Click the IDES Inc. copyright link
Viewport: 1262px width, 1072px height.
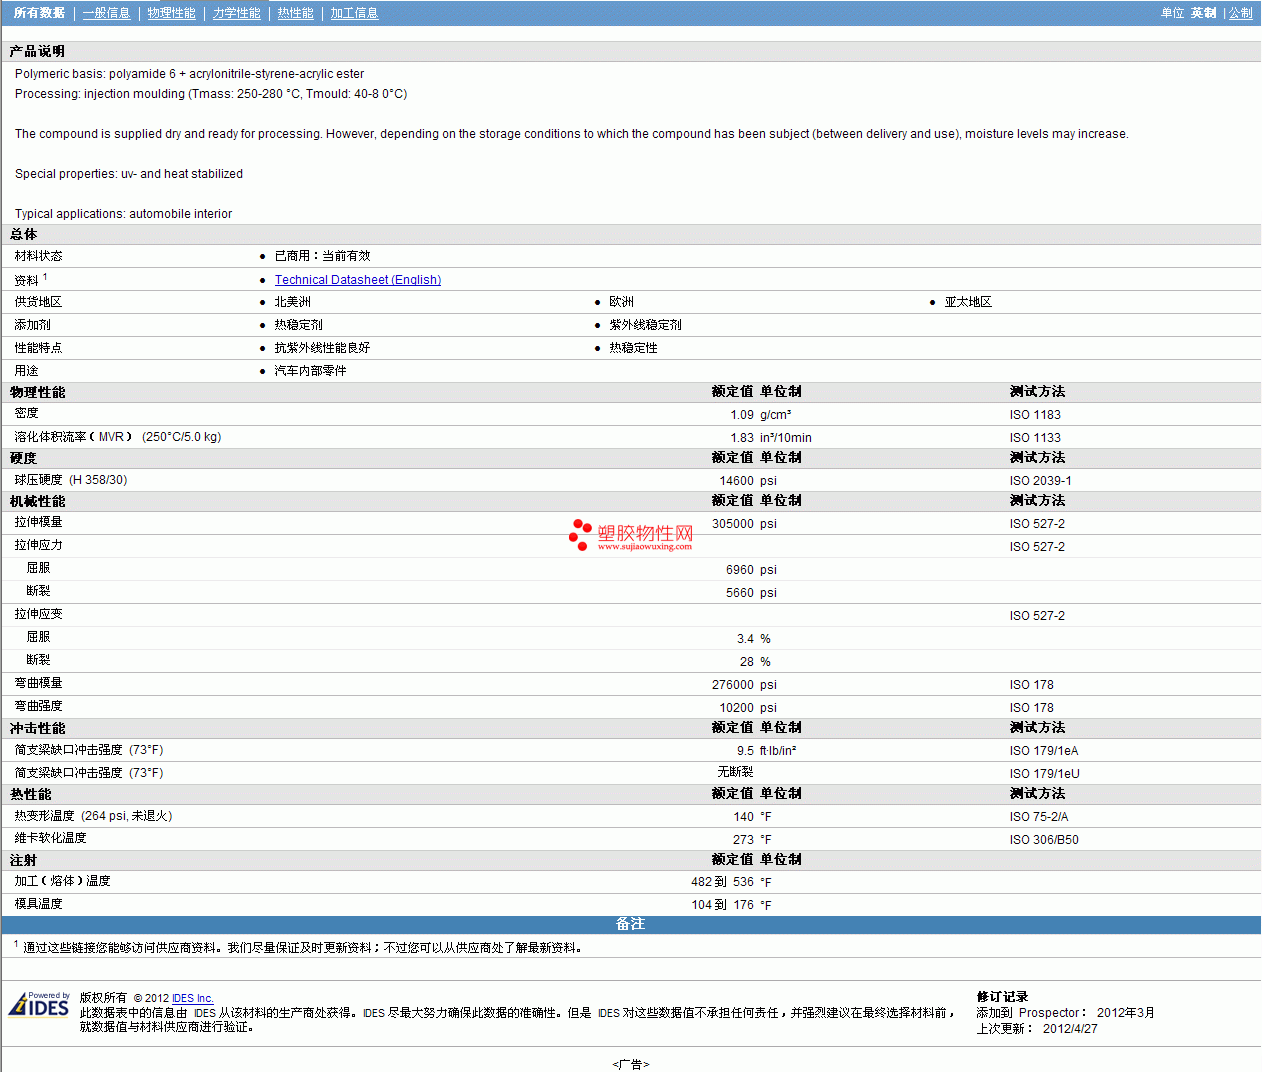coord(192,998)
